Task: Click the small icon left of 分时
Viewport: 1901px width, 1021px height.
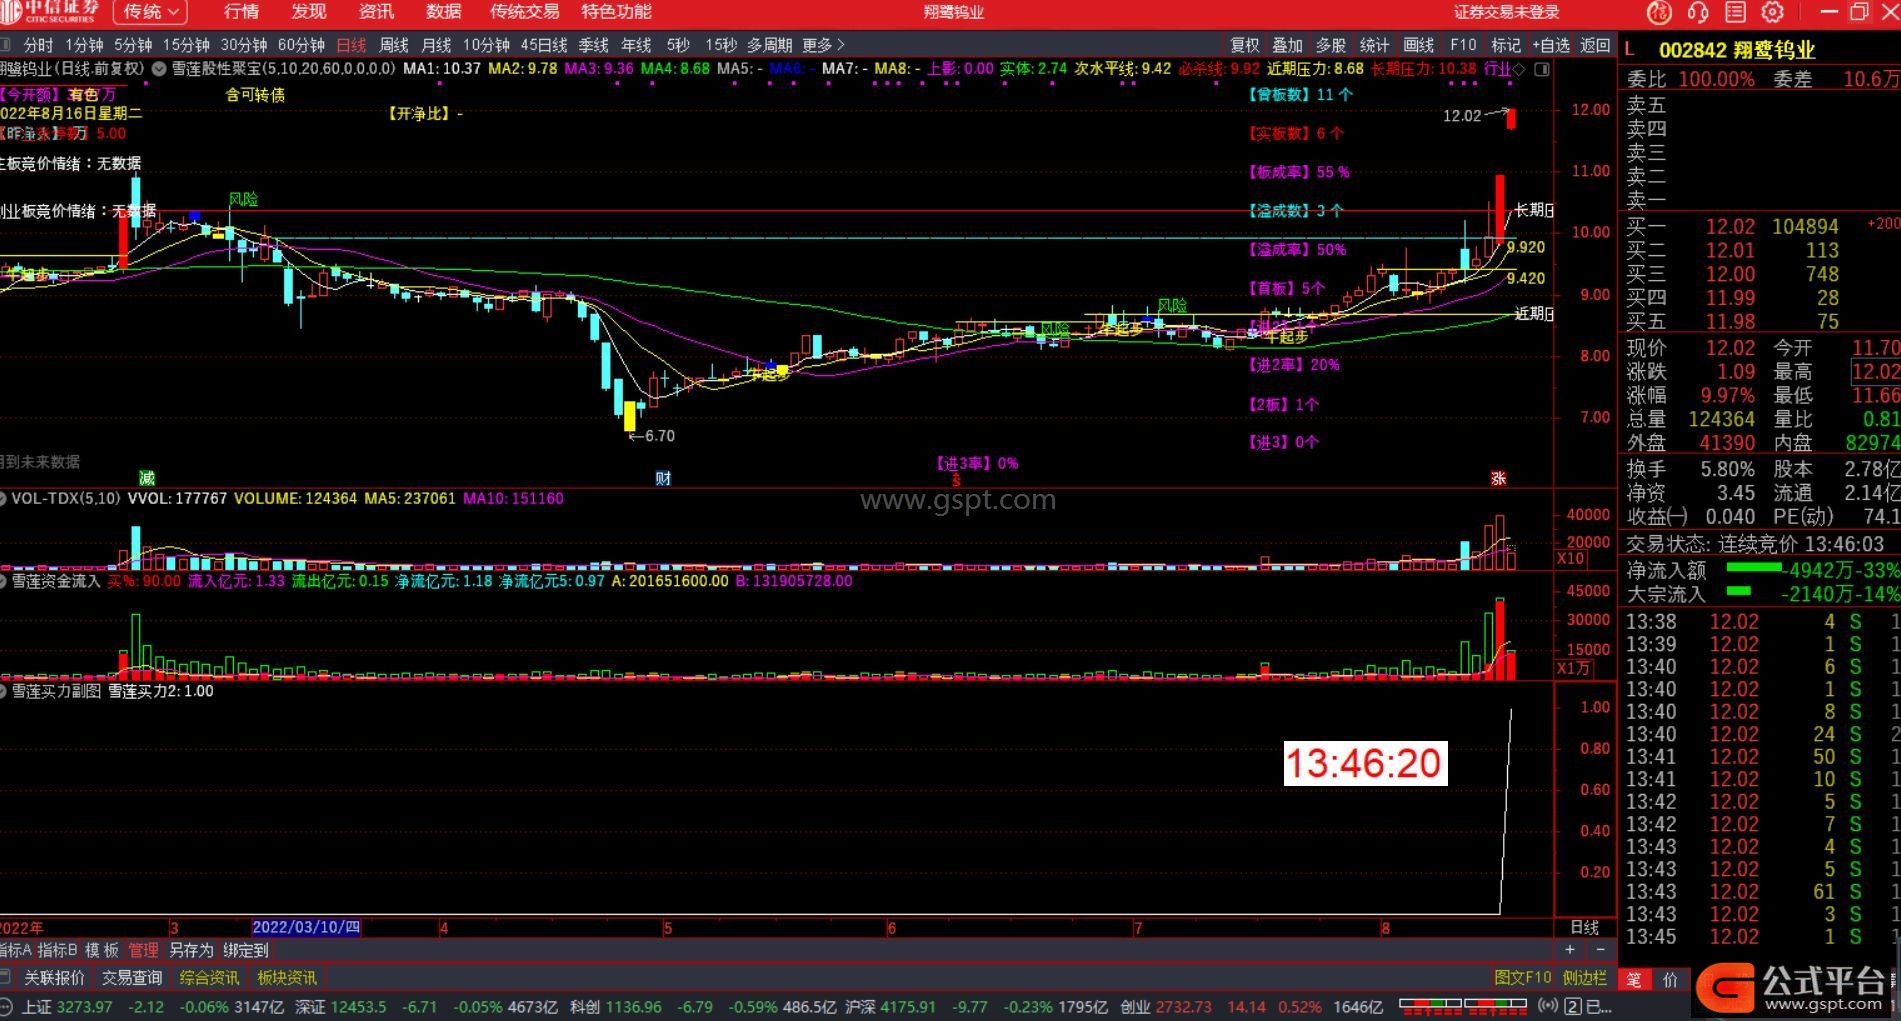Action: click(6, 45)
